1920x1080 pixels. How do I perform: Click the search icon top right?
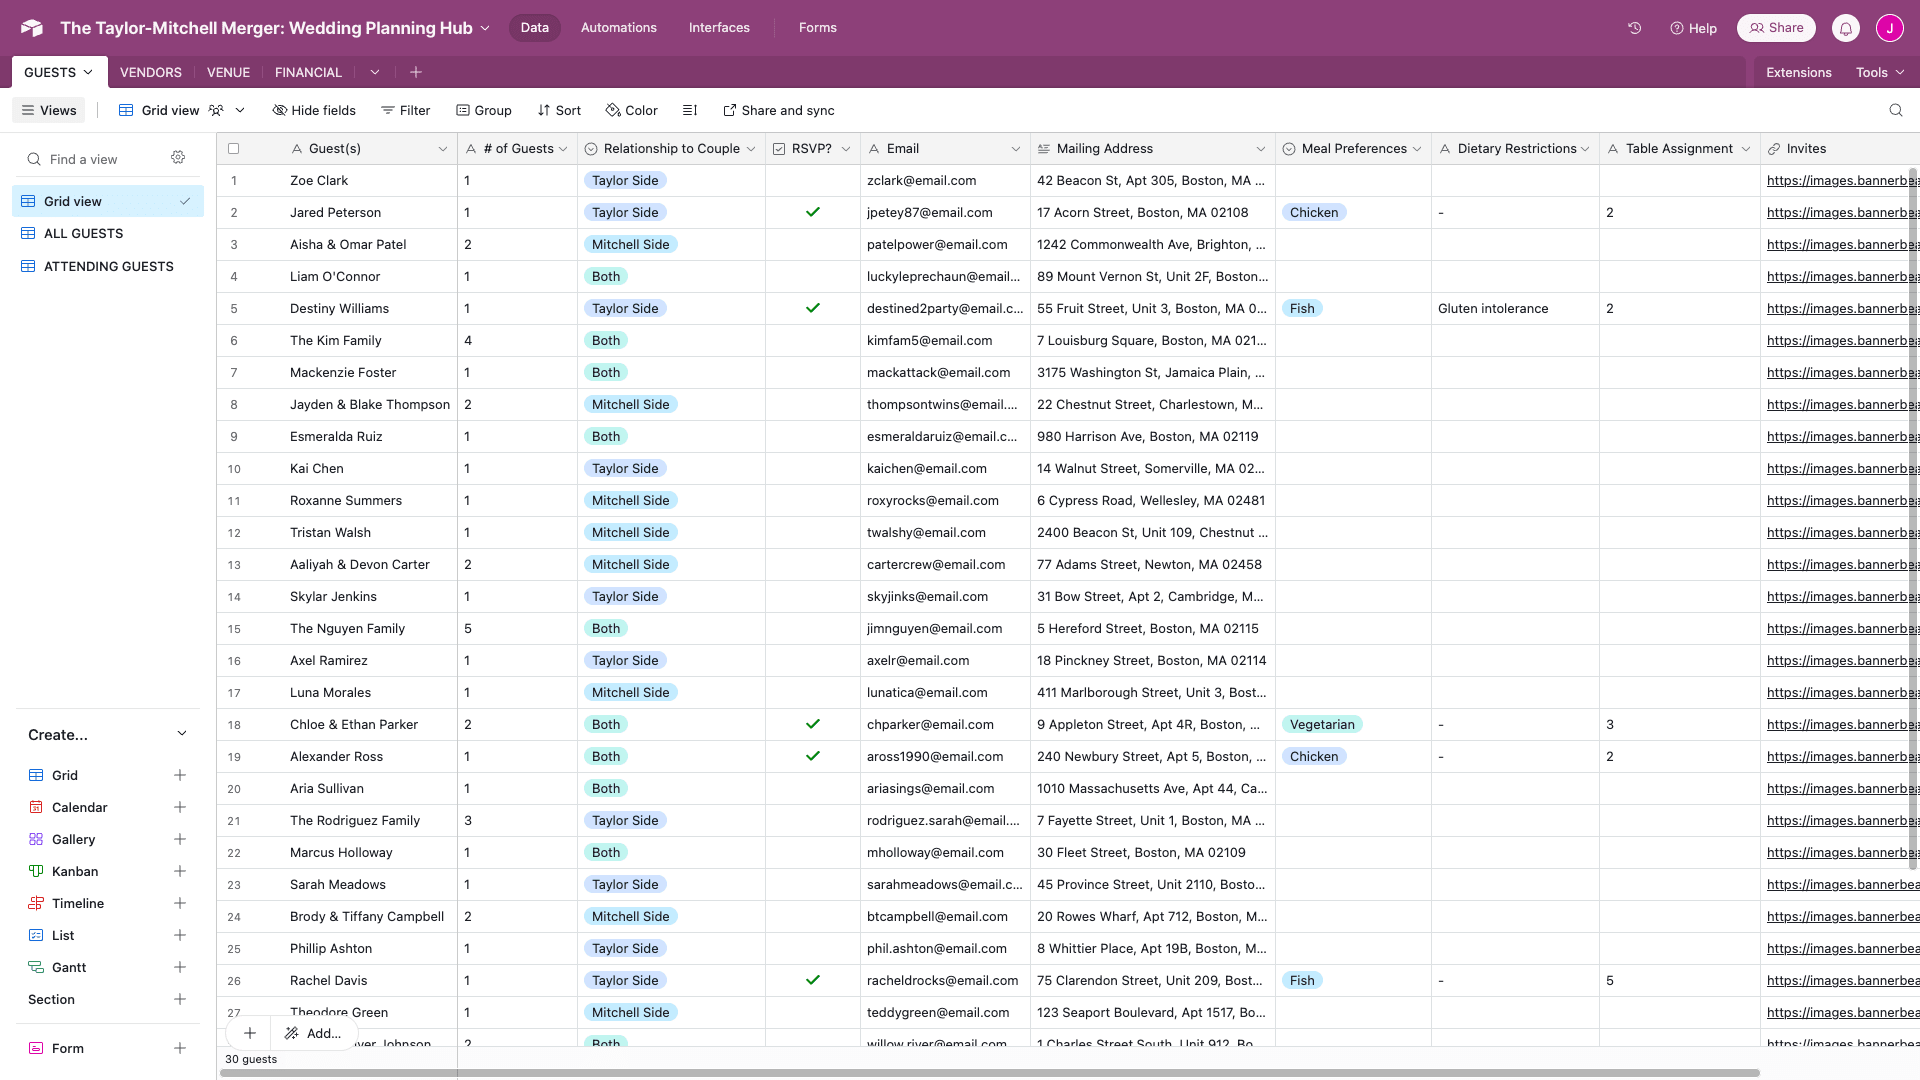[1899, 109]
